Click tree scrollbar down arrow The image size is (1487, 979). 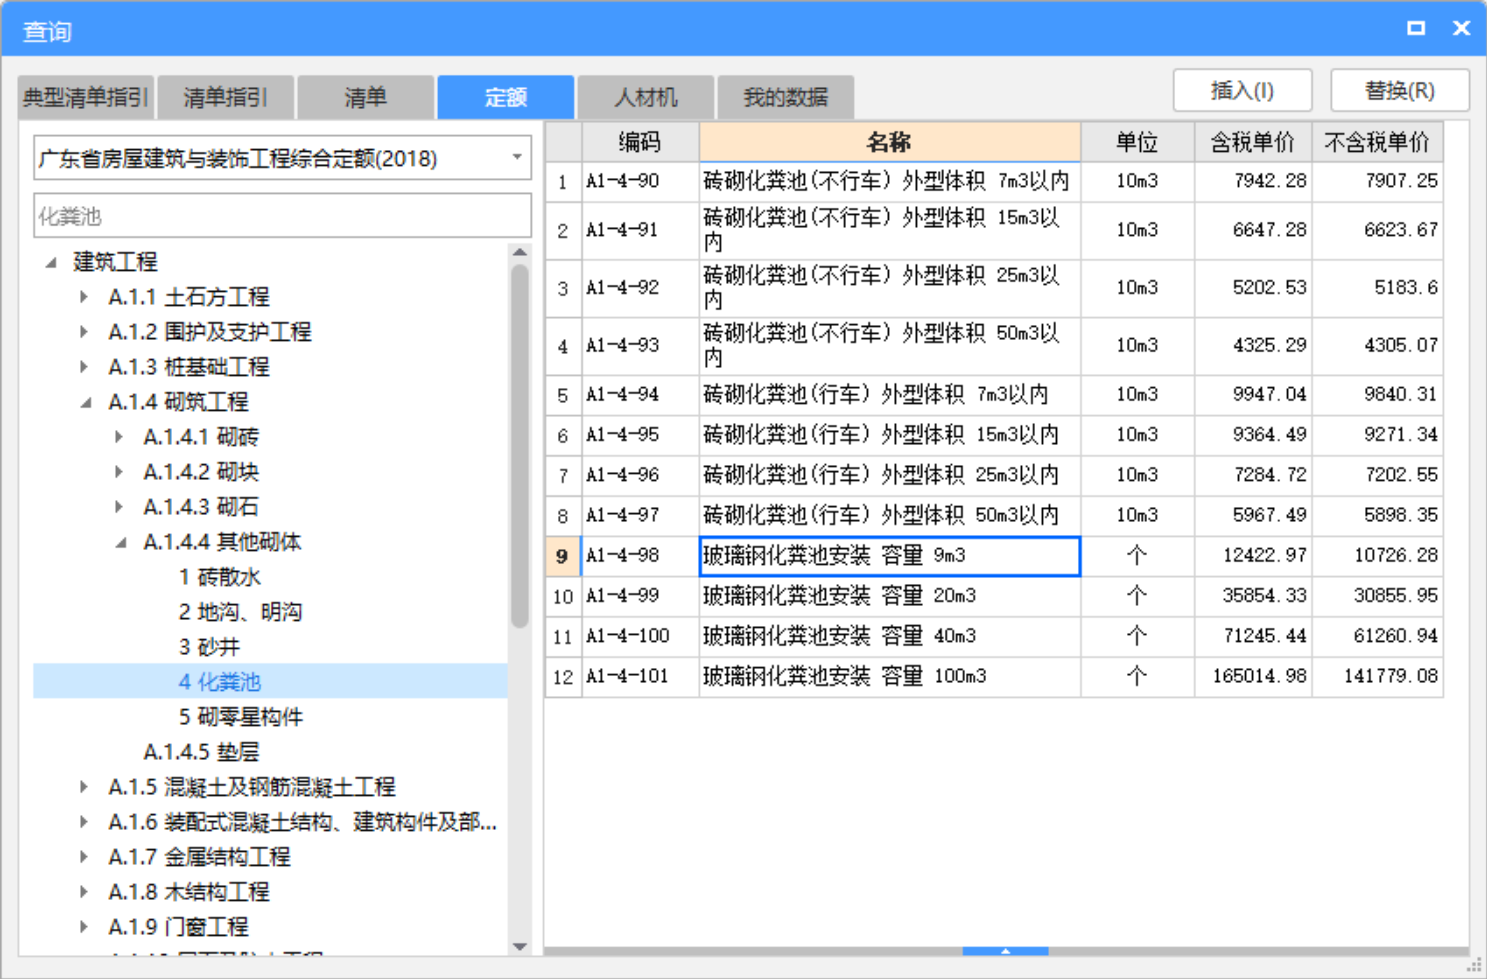[x=520, y=946]
